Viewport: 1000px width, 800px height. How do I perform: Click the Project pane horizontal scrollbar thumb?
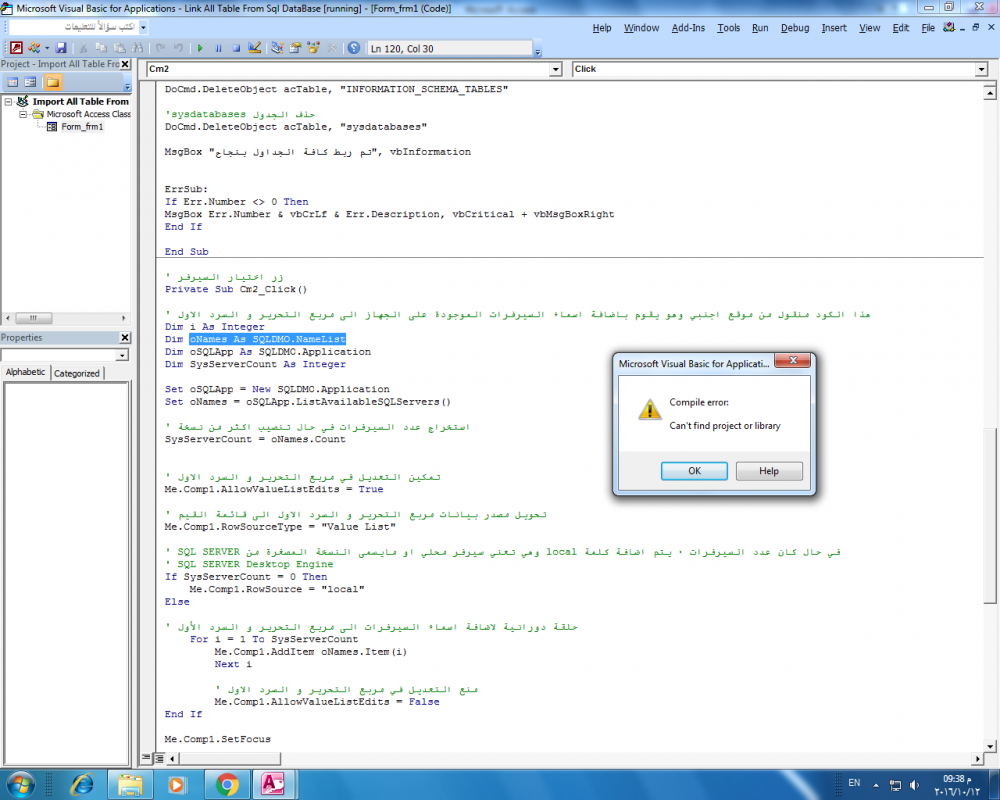33,318
